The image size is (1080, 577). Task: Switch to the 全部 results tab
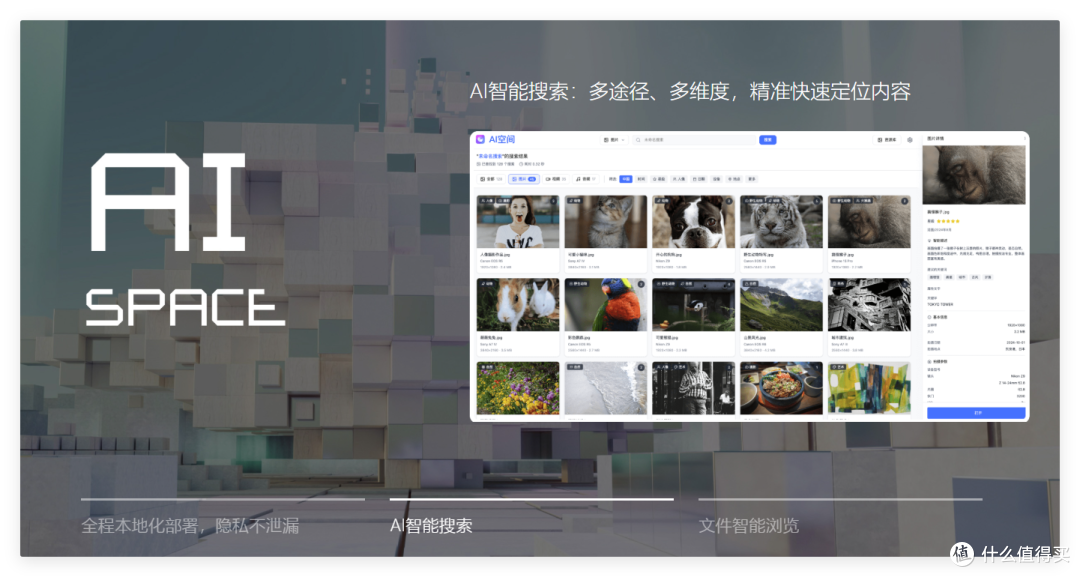pyautogui.click(x=491, y=179)
